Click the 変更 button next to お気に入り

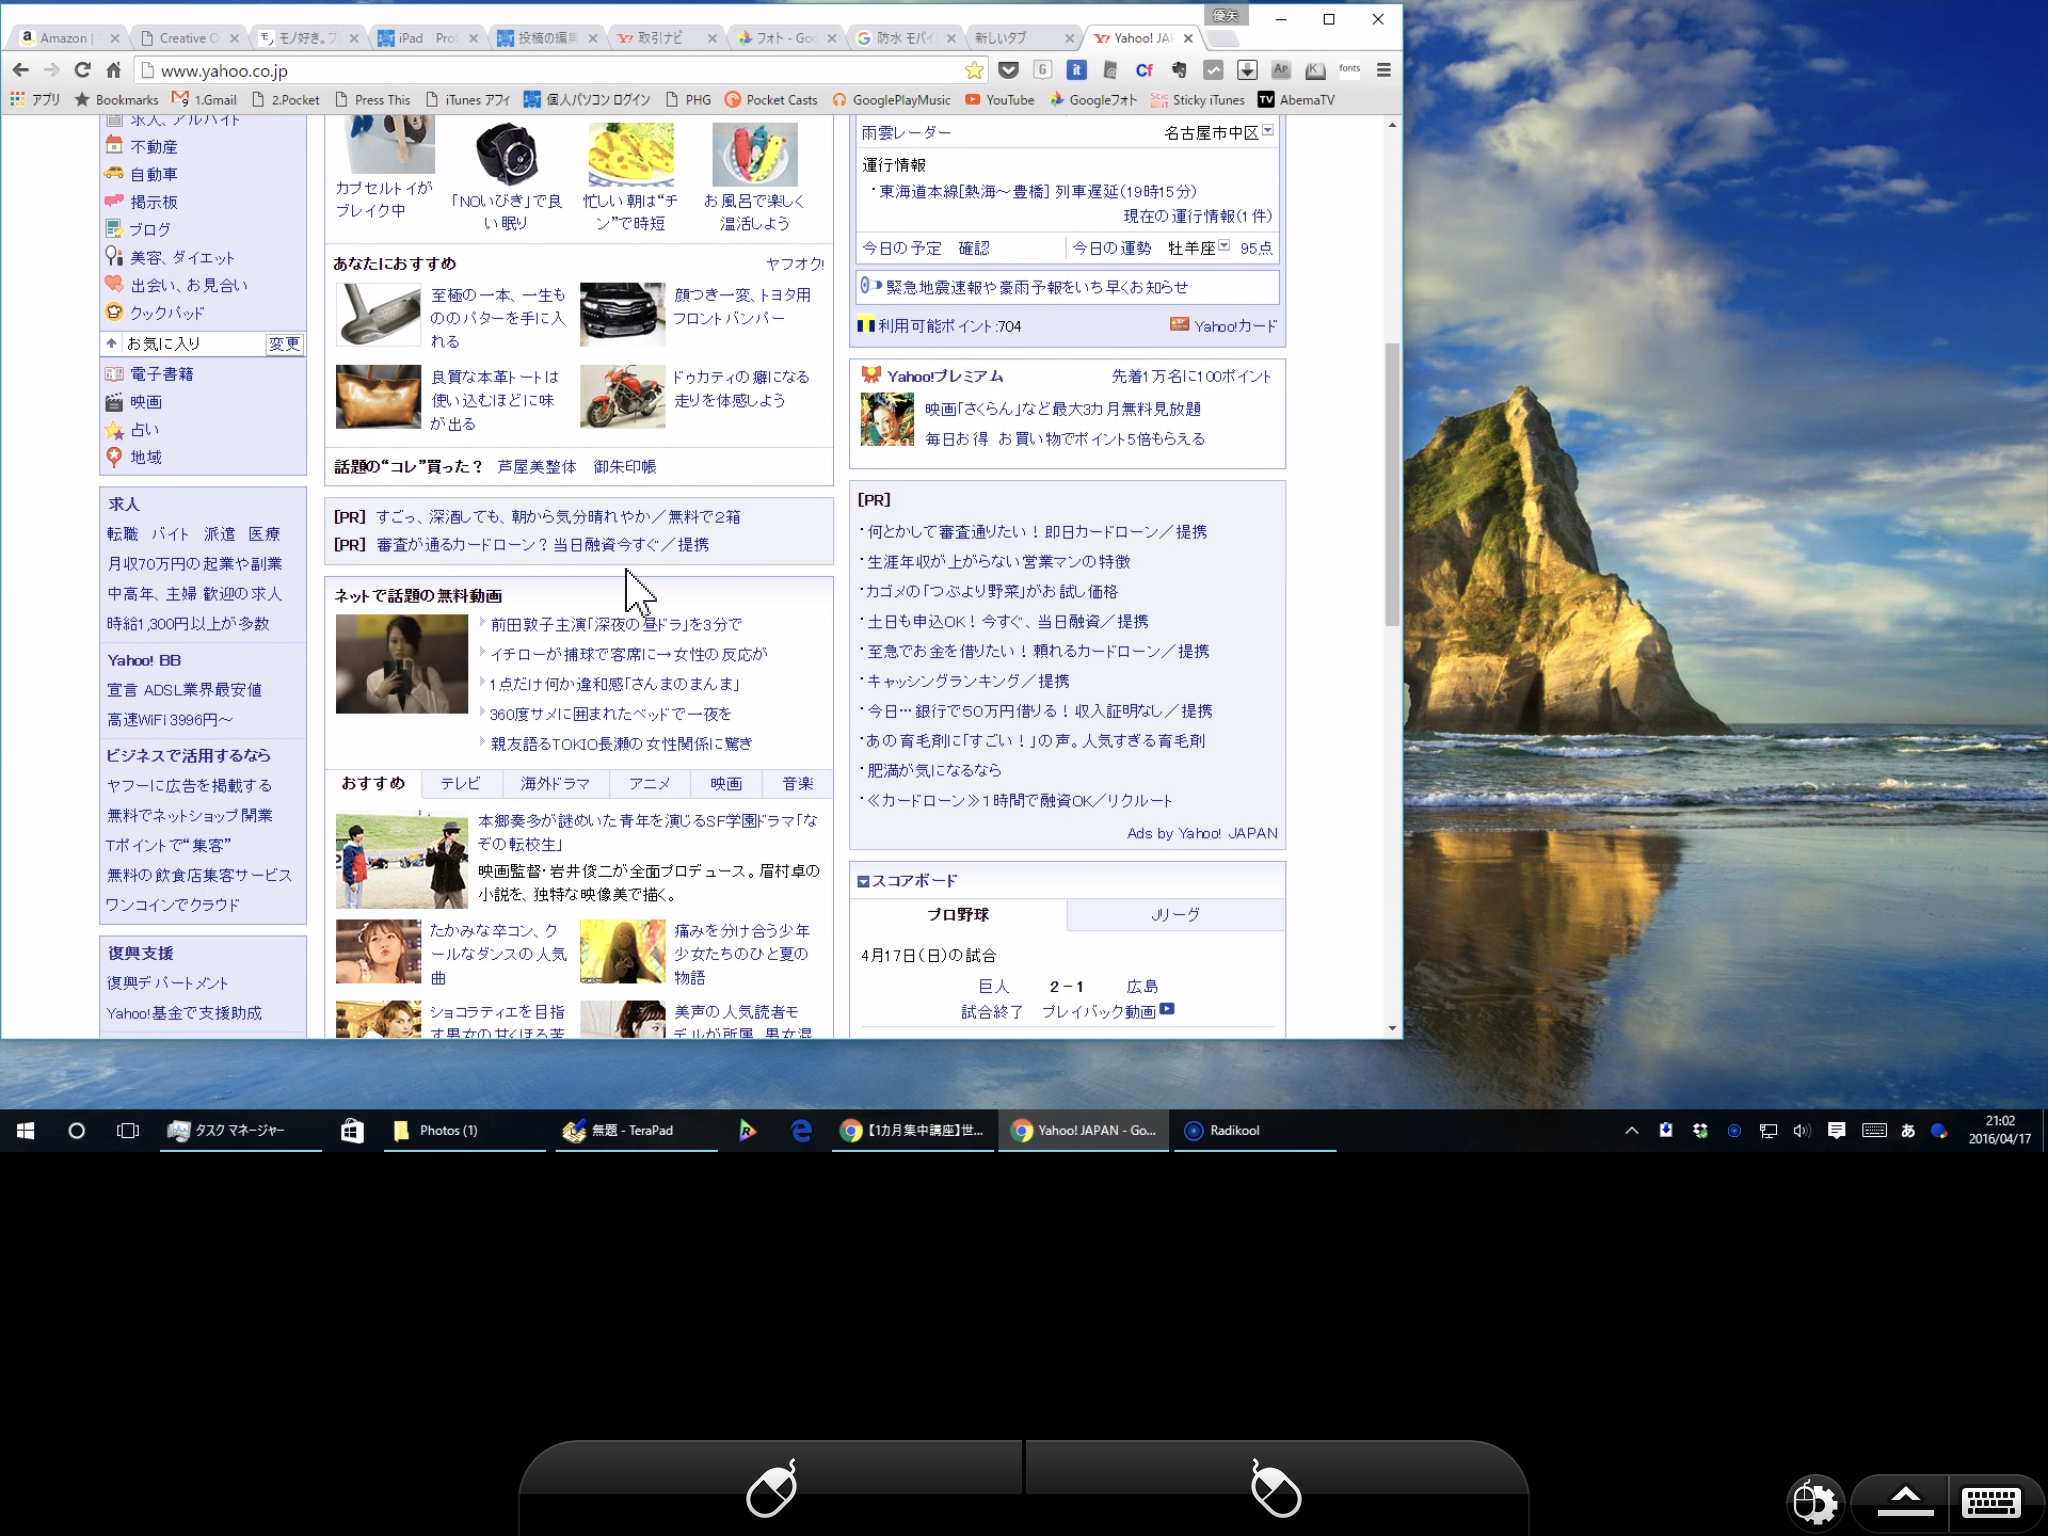(284, 343)
